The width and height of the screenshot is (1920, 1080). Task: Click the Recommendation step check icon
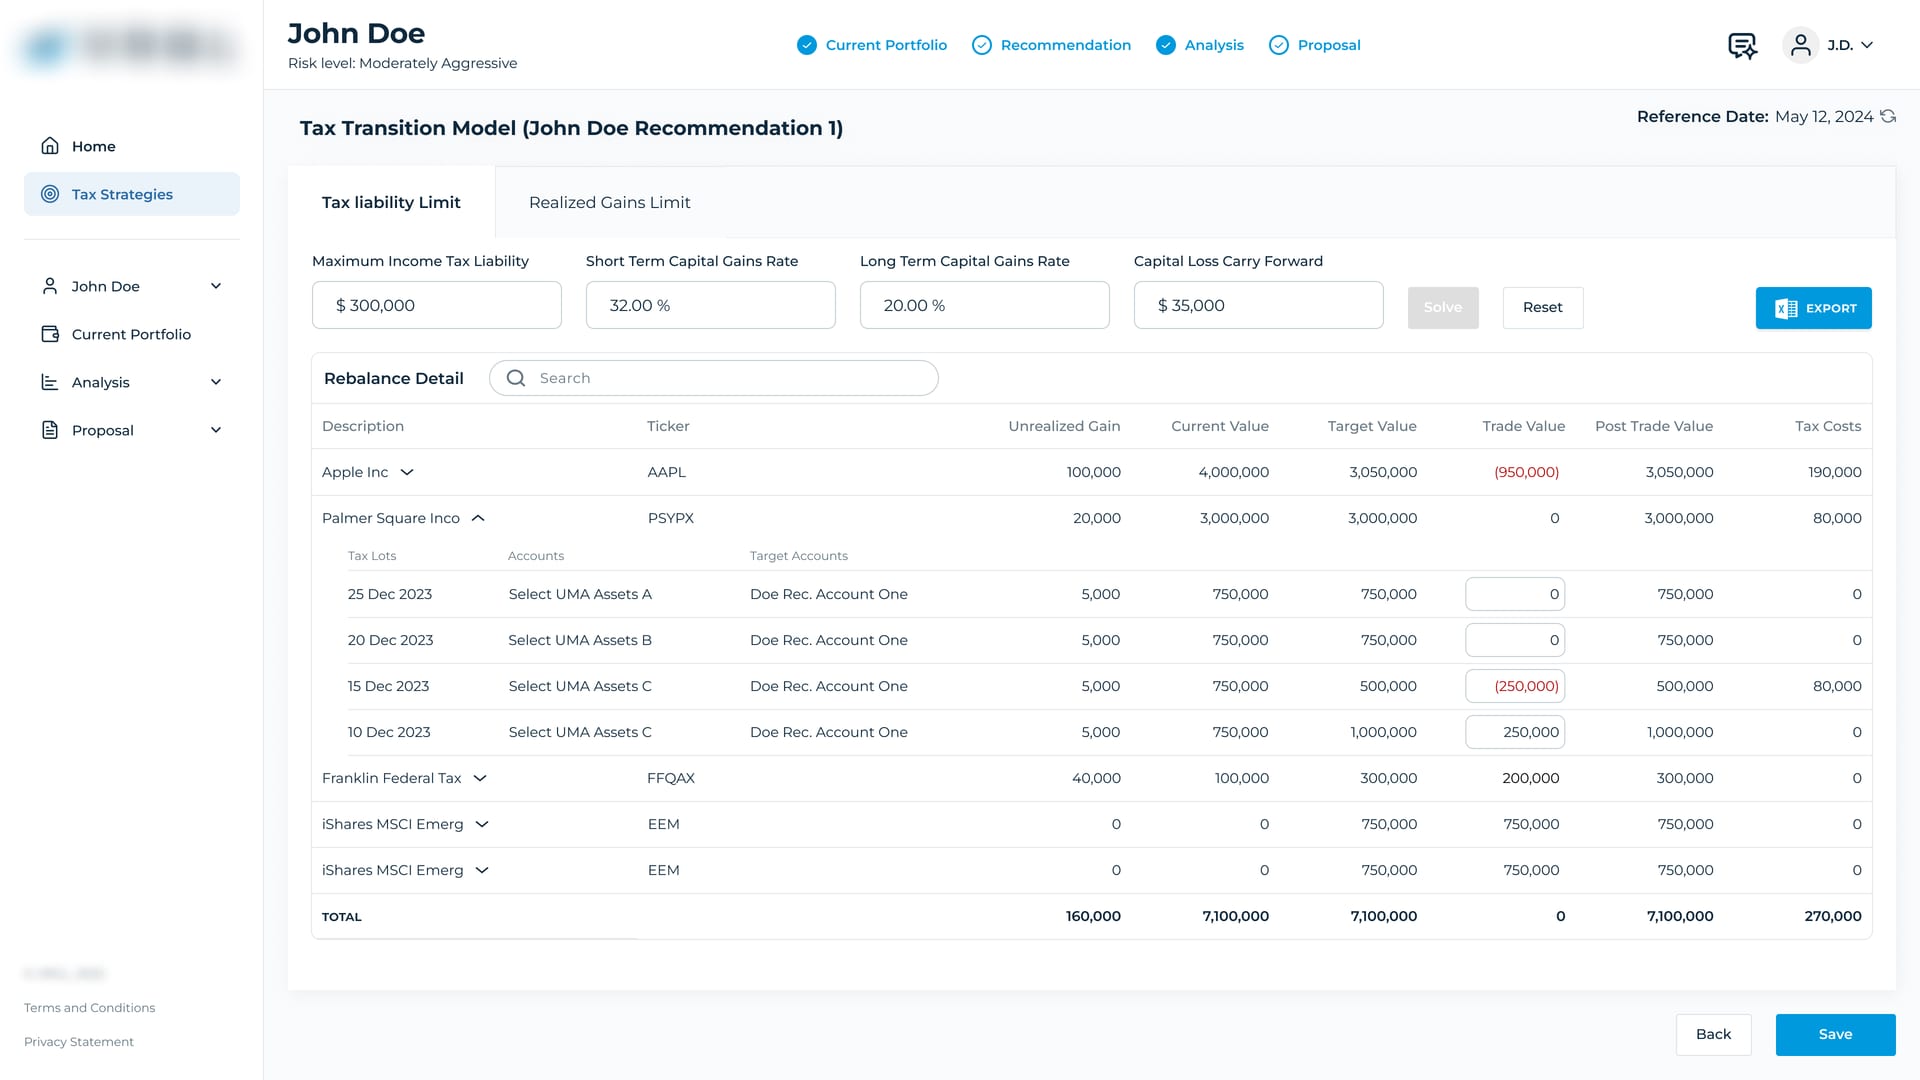coord(982,45)
